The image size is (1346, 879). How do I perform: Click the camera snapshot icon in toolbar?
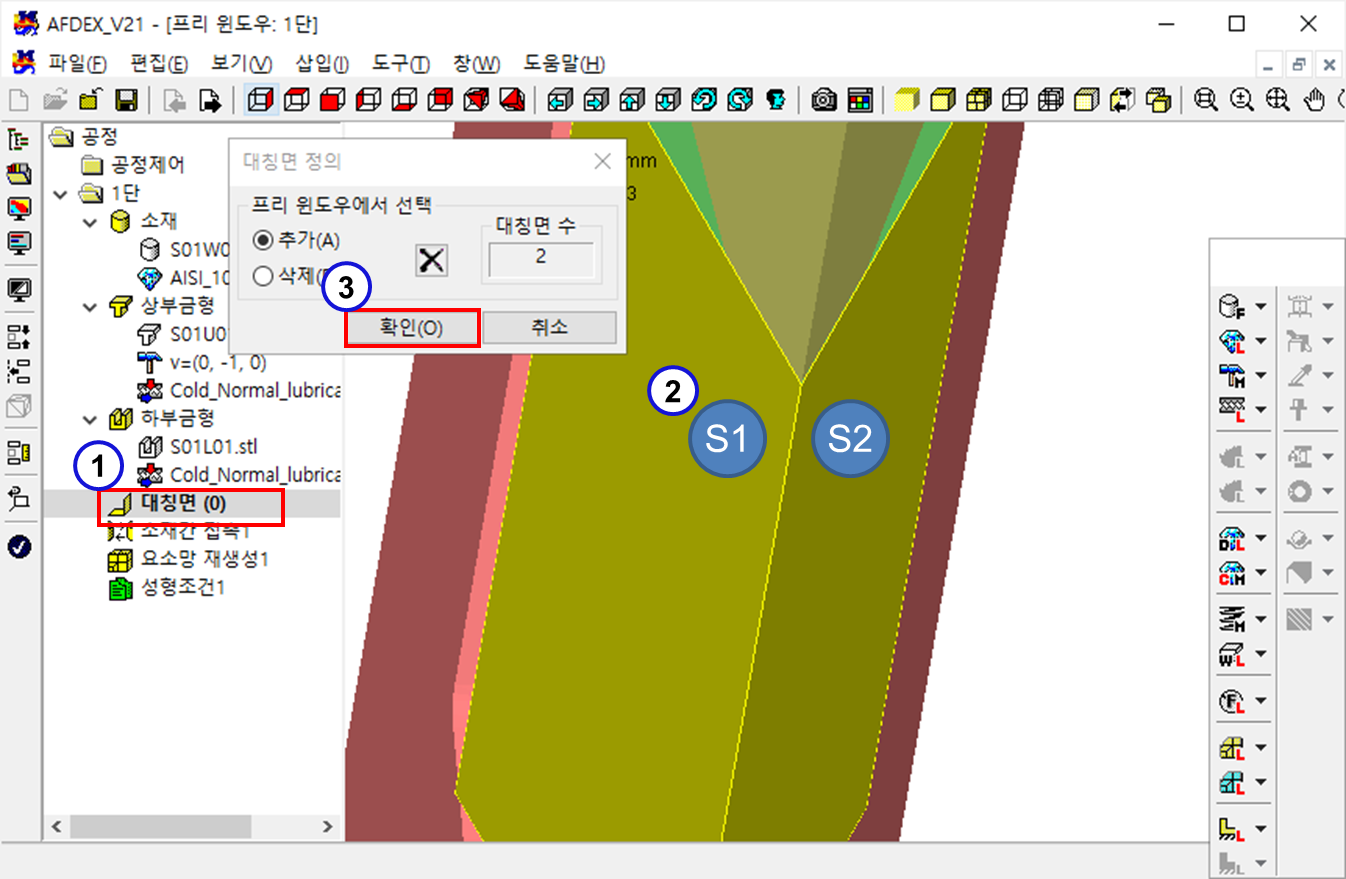coord(823,100)
